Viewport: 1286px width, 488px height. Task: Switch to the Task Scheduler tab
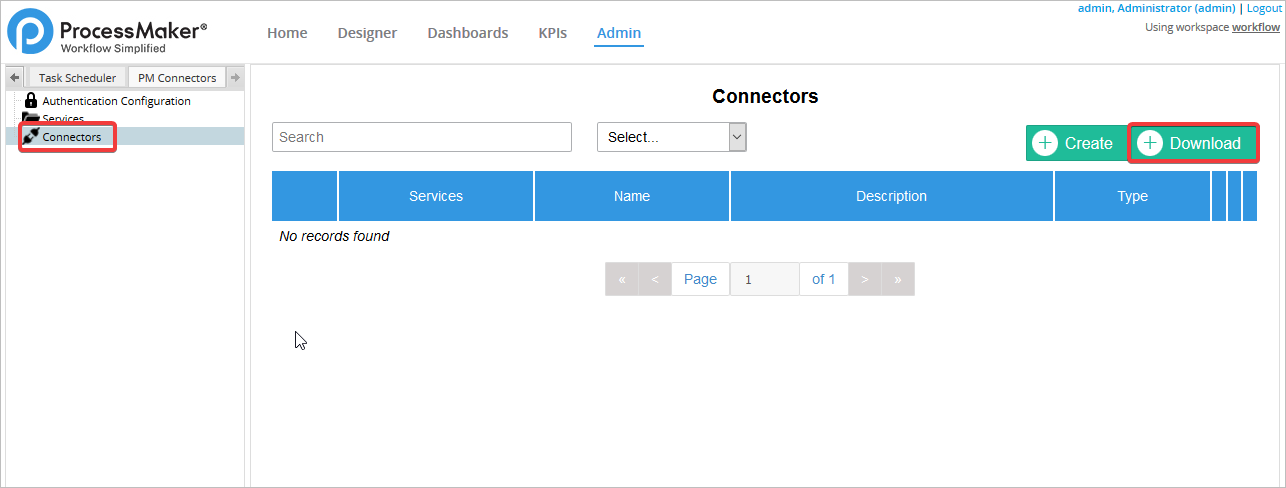pyautogui.click(x=77, y=78)
